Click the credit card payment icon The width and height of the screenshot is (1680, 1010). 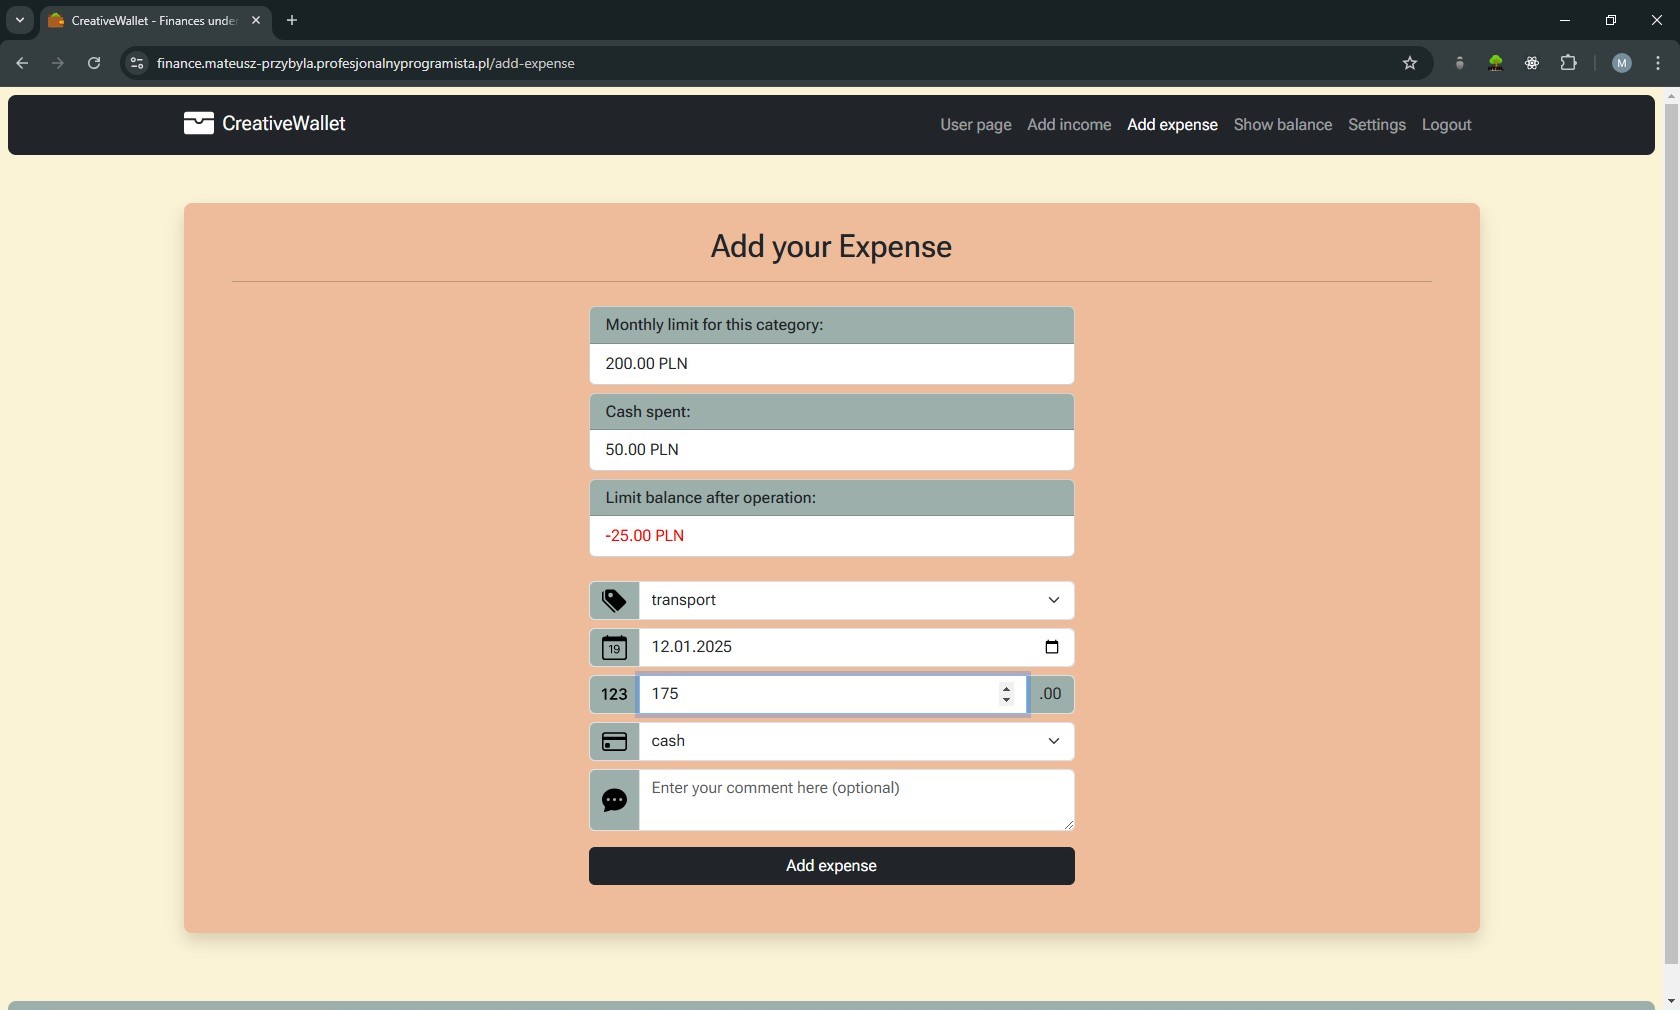pyautogui.click(x=614, y=742)
